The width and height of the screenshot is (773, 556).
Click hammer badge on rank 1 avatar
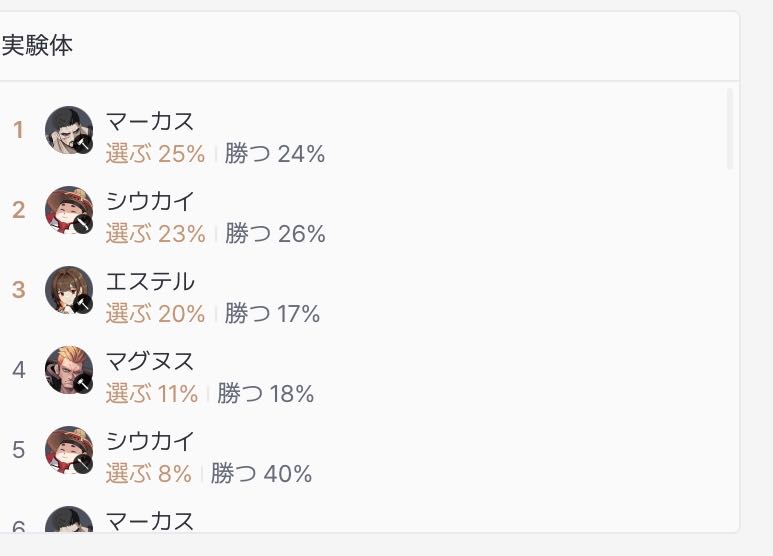click(x=83, y=144)
